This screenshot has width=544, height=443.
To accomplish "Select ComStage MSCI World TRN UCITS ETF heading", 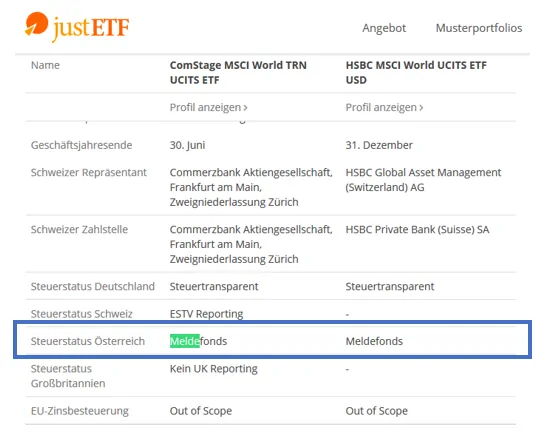I will [238, 73].
